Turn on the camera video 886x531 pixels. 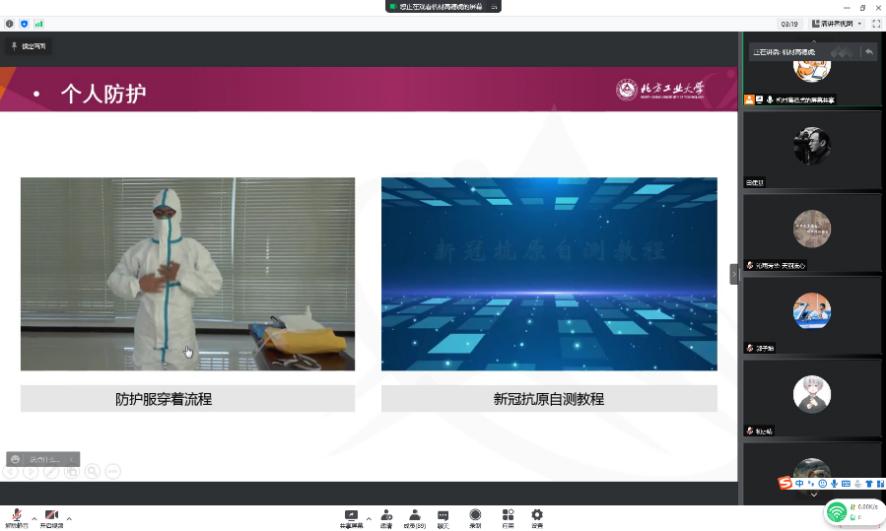pyautogui.click(x=51, y=514)
